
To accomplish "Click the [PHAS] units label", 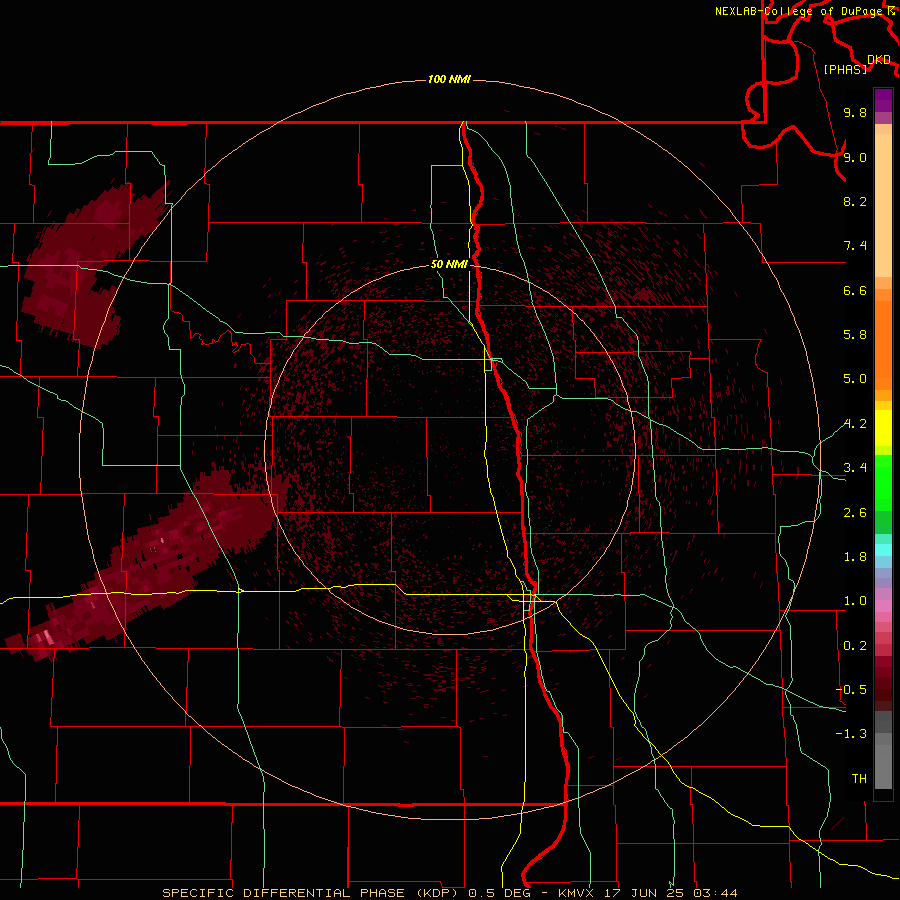I will tap(845, 69).
